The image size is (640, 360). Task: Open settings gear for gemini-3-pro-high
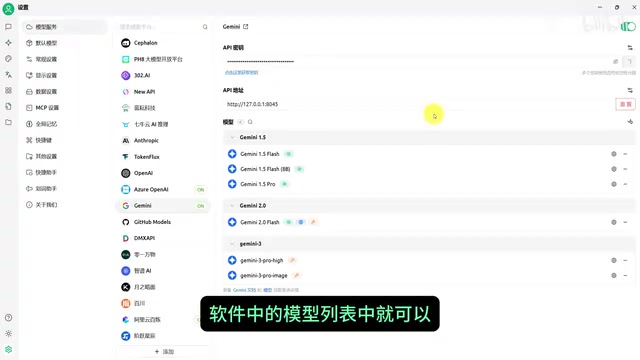coord(613,260)
